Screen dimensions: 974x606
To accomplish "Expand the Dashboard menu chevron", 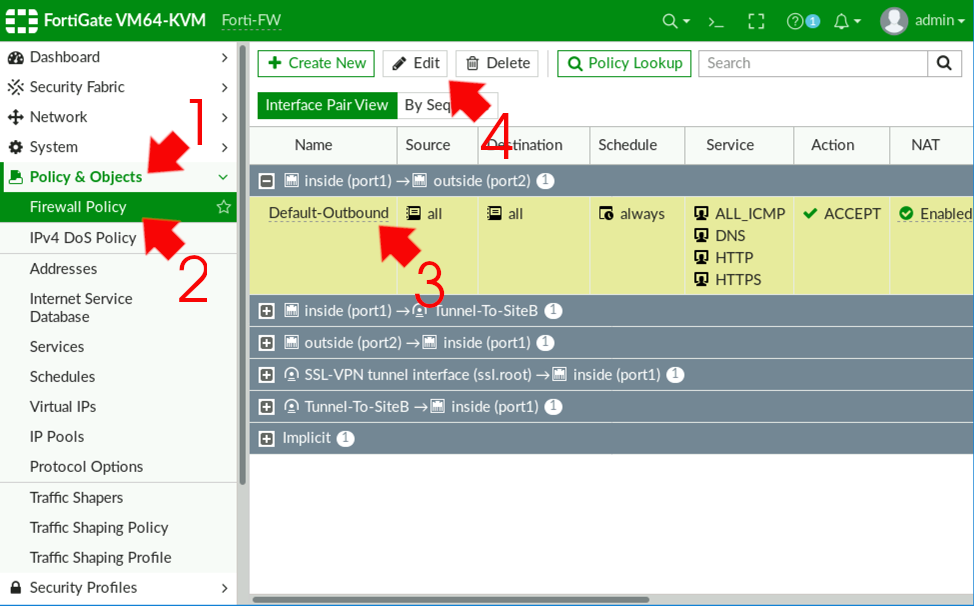I will [x=224, y=58].
